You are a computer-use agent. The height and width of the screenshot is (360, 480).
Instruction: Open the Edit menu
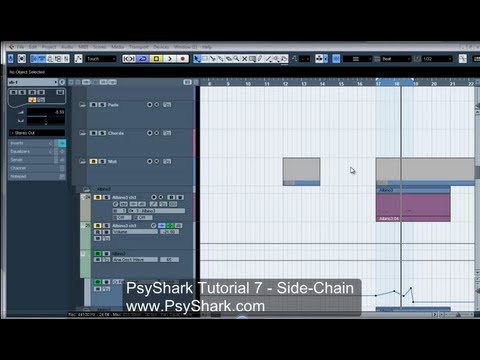[x=33, y=47]
